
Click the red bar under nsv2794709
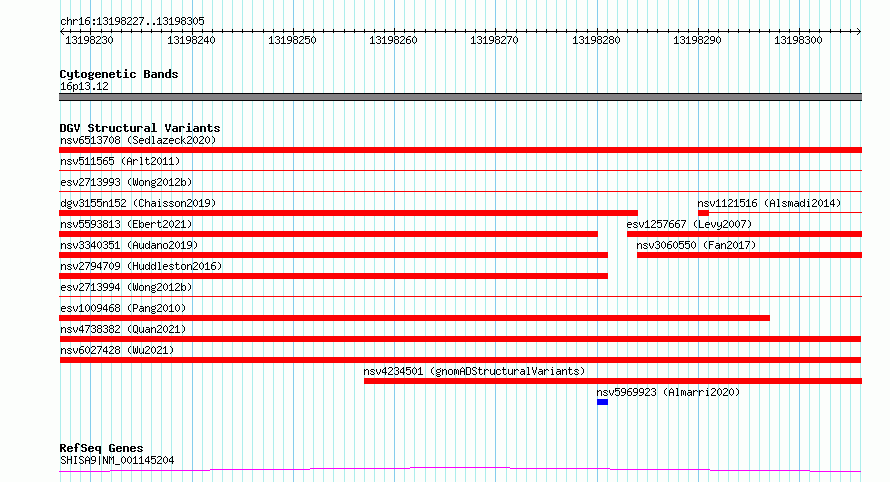[333, 276]
